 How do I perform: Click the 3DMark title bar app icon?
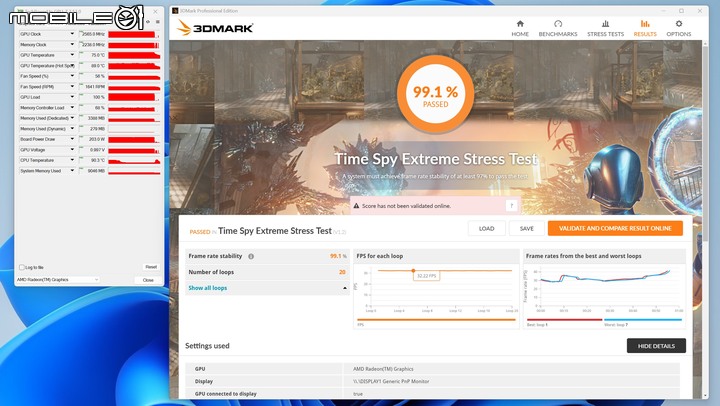[175, 11]
